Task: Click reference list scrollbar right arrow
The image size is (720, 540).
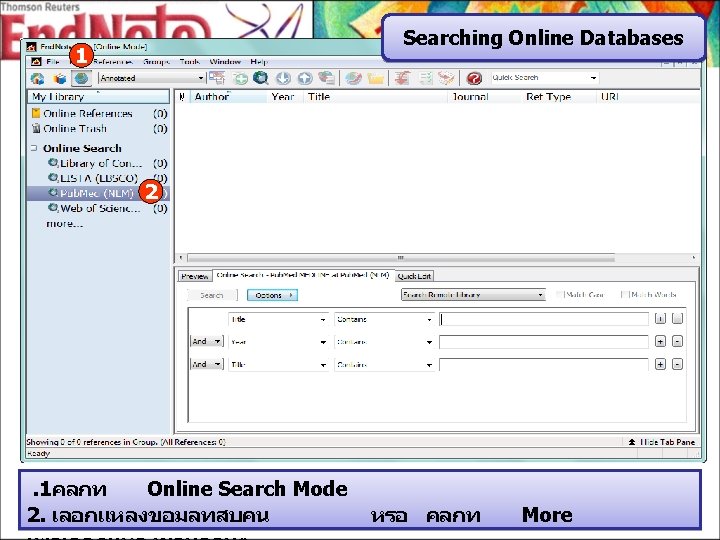Action: point(694,258)
